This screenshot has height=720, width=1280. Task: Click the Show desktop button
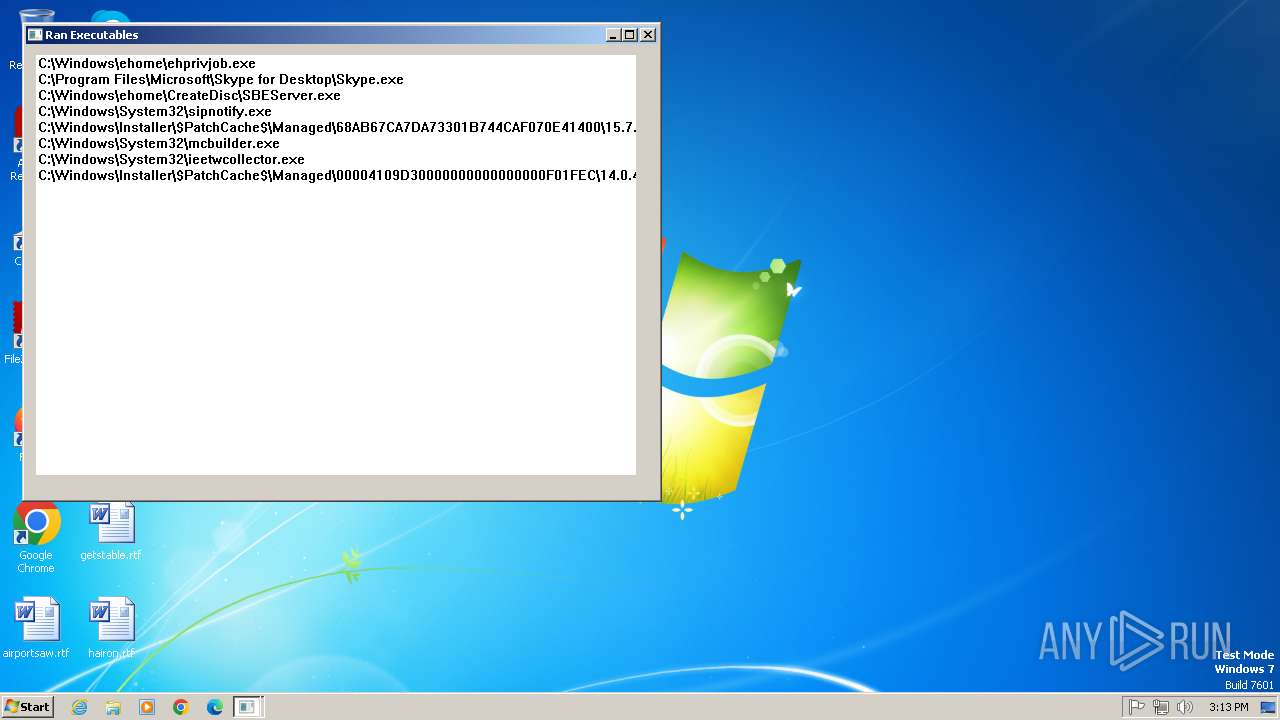pos(1268,707)
